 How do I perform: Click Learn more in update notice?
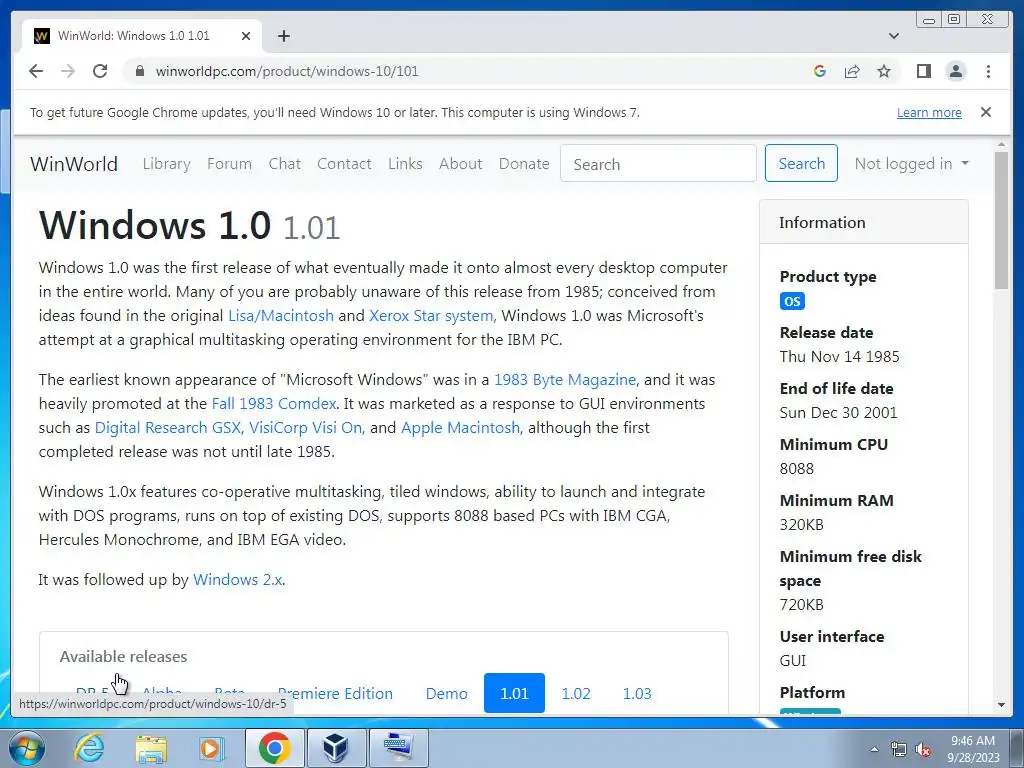click(x=929, y=112)
